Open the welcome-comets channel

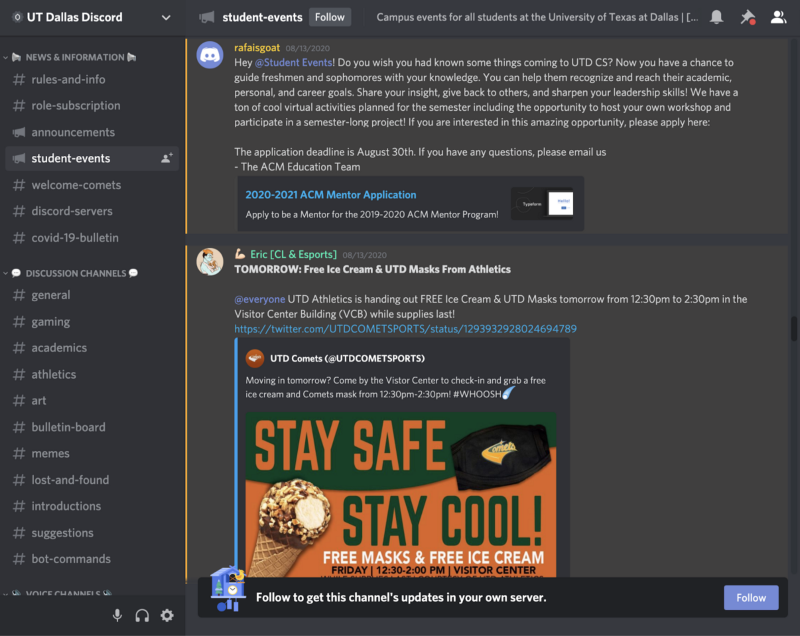[x=92, y=185]
